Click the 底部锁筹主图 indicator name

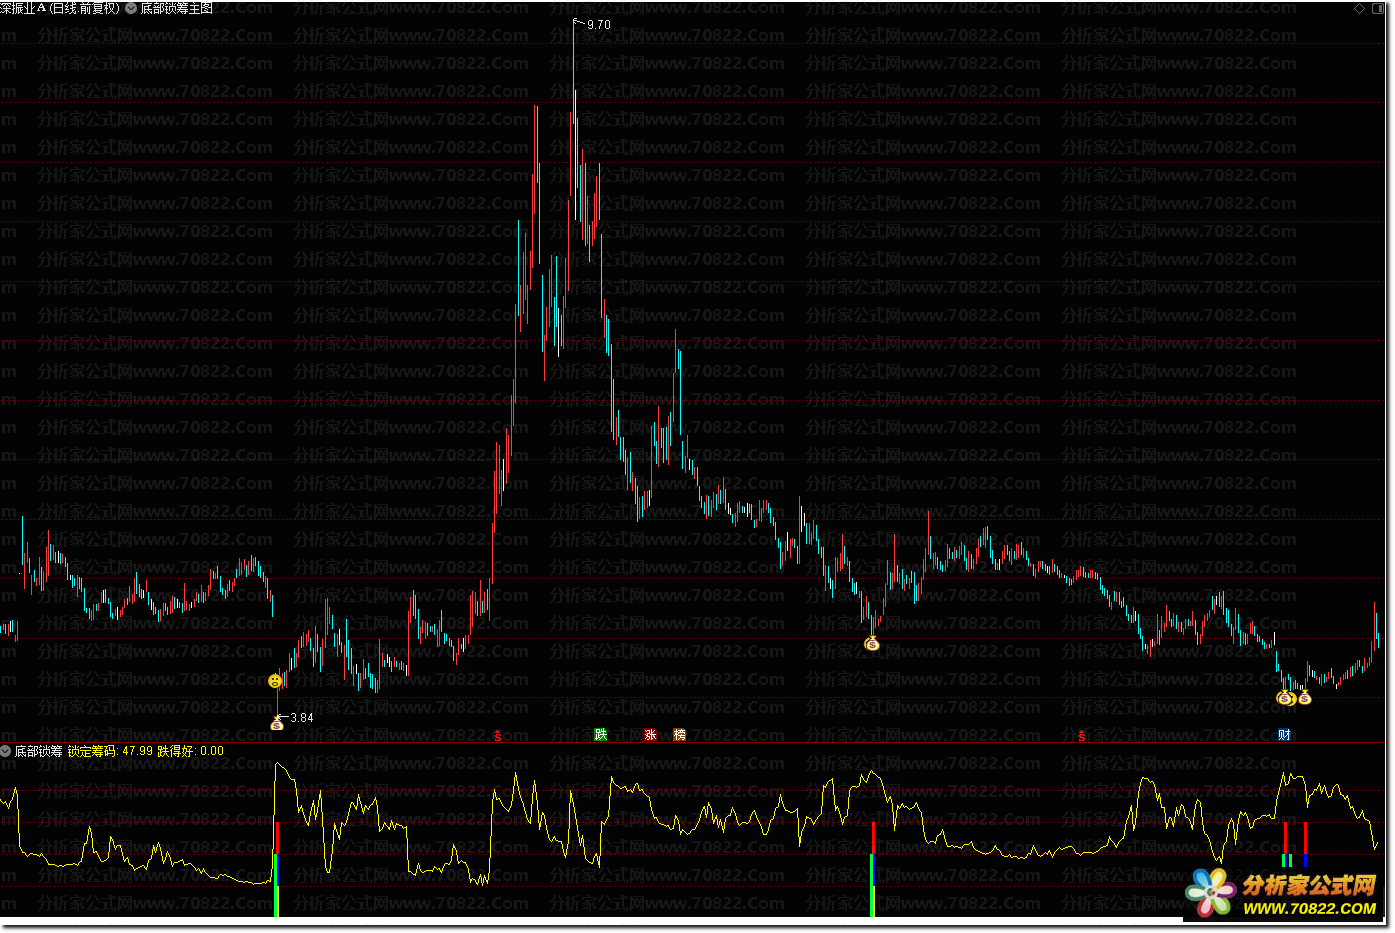177,8
